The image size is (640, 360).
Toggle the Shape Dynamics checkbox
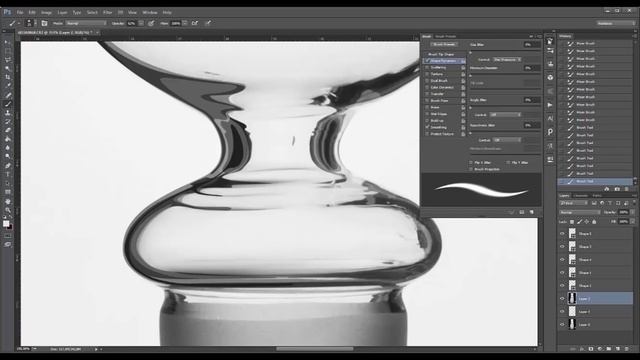(427, 61)
